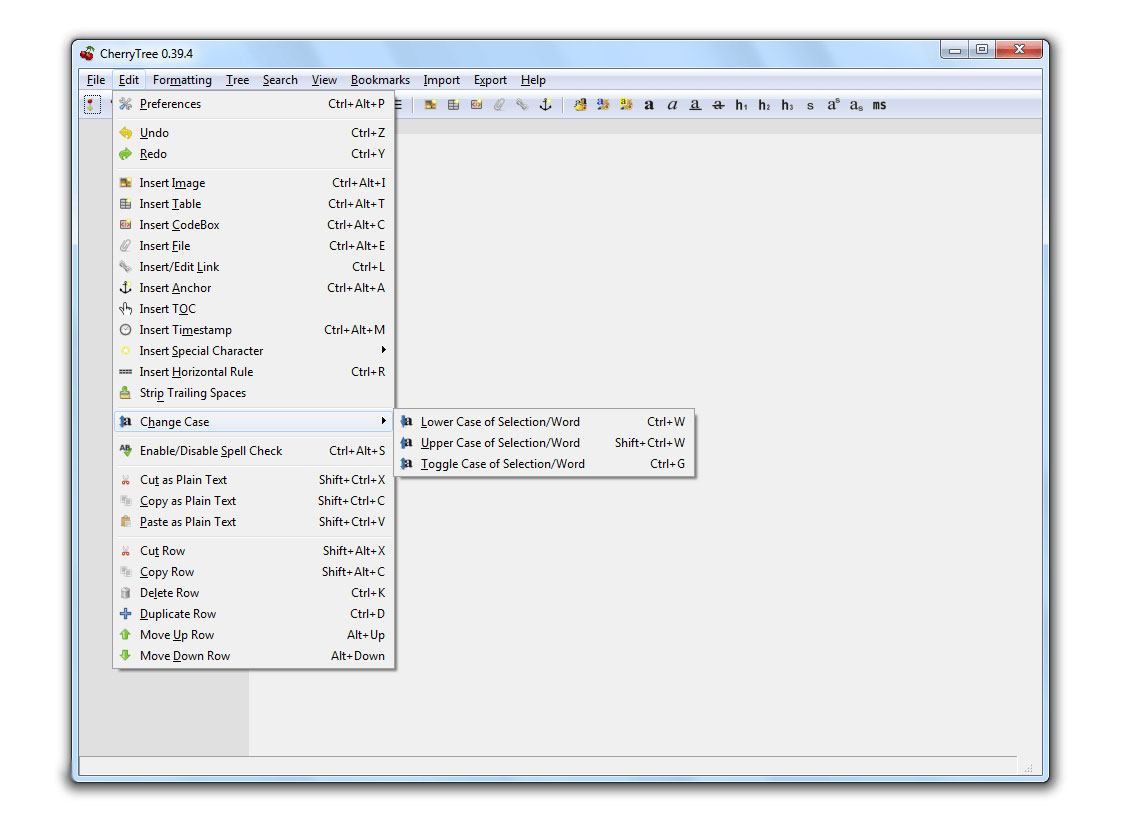Select Cut as Plain Text

click(x=254, y=480)
